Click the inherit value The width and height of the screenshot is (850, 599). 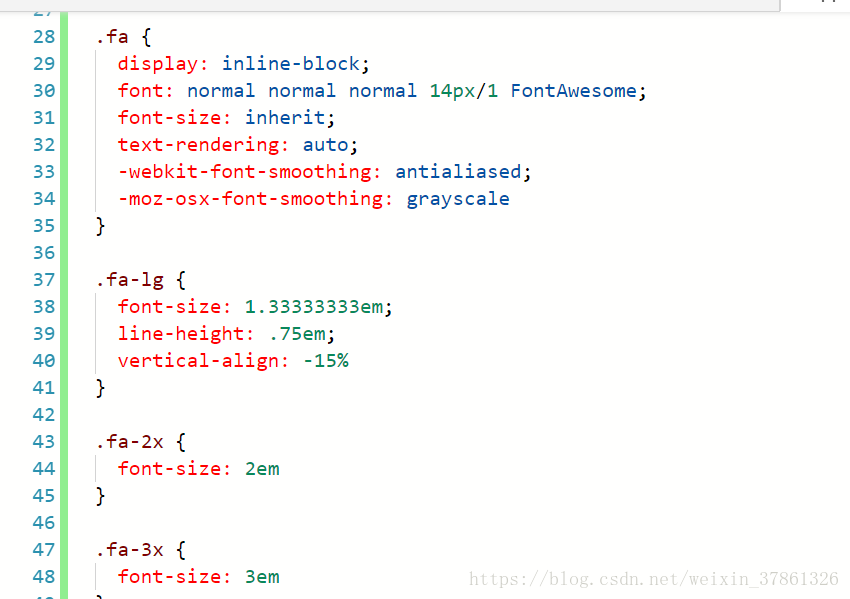point(285,118)
